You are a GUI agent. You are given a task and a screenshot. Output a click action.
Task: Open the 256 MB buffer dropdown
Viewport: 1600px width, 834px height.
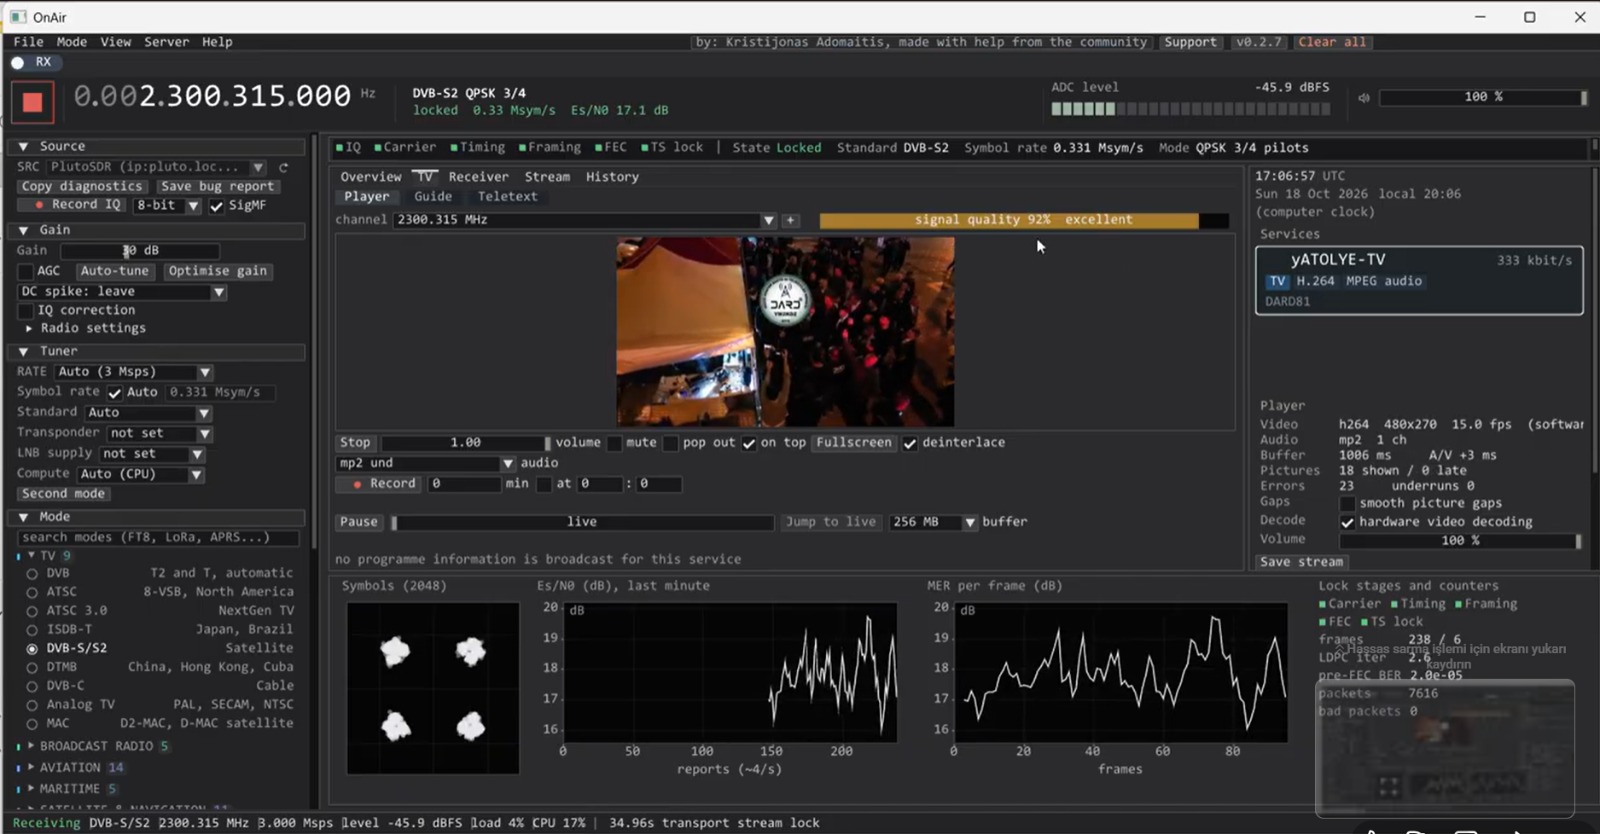pyautogui.click(x=933, y=522)
